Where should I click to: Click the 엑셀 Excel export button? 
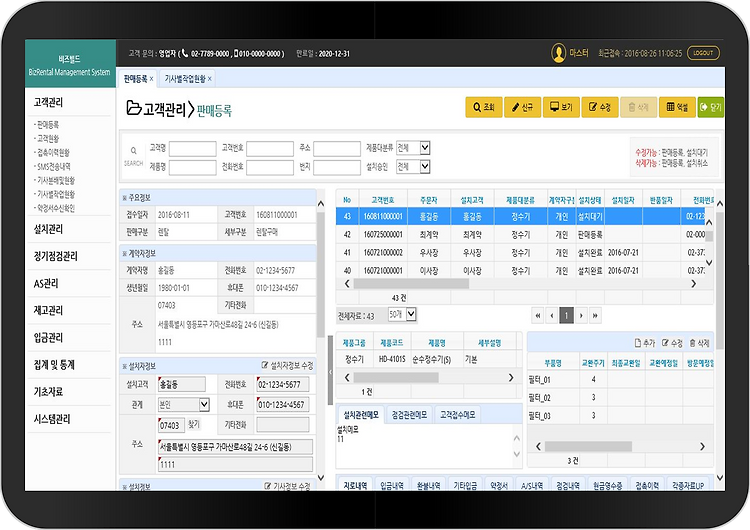(x=677, y=107)
